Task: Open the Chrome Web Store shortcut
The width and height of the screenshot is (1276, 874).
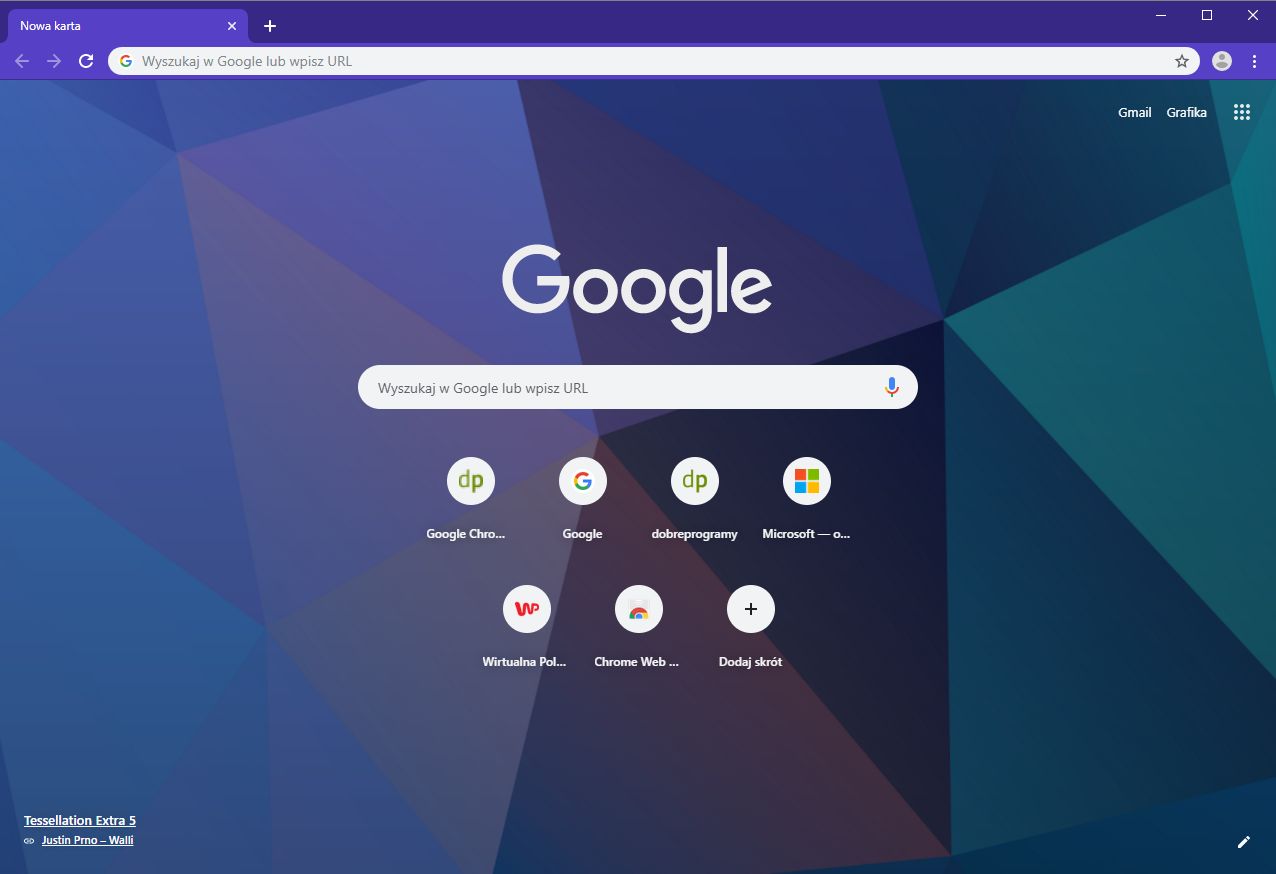Action: (638, 625)
